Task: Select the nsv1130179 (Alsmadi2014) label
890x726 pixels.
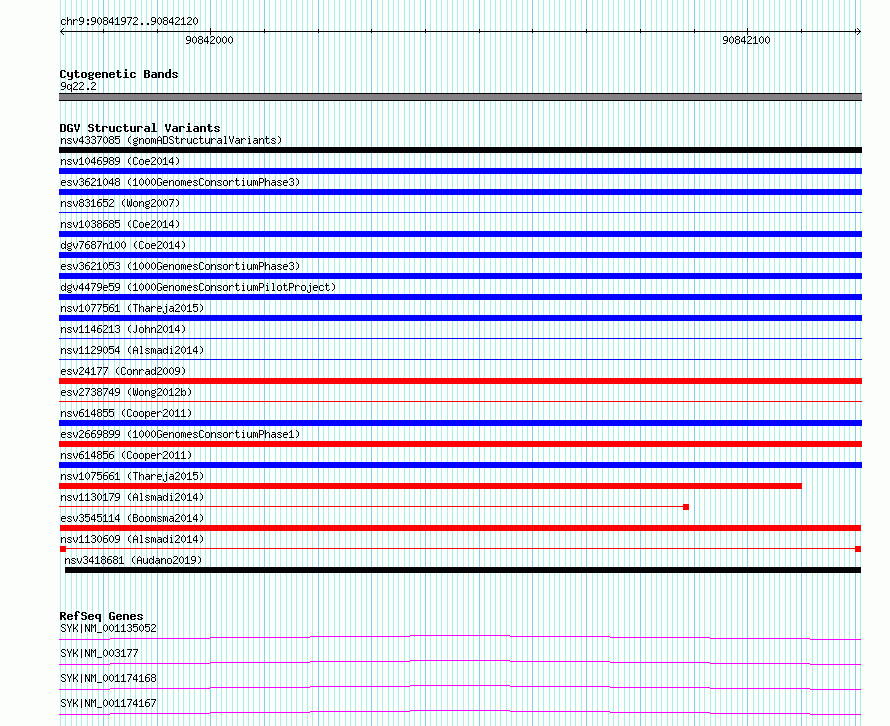Action: click(132, 497)
